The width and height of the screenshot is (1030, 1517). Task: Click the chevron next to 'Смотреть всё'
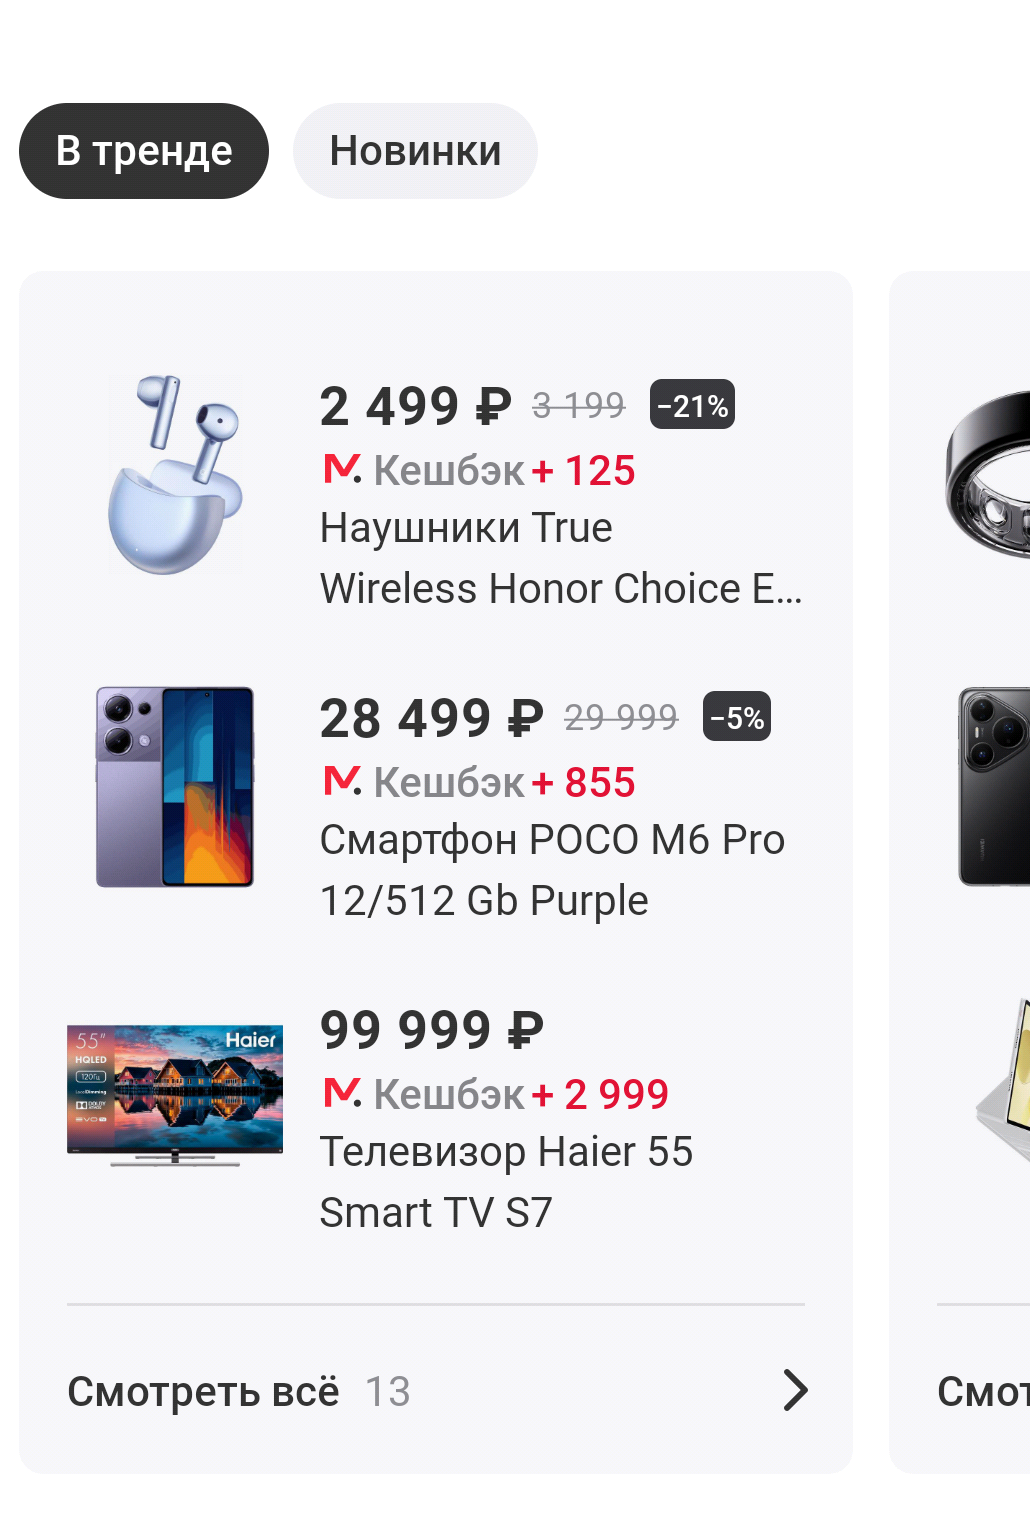[795, 1390]
